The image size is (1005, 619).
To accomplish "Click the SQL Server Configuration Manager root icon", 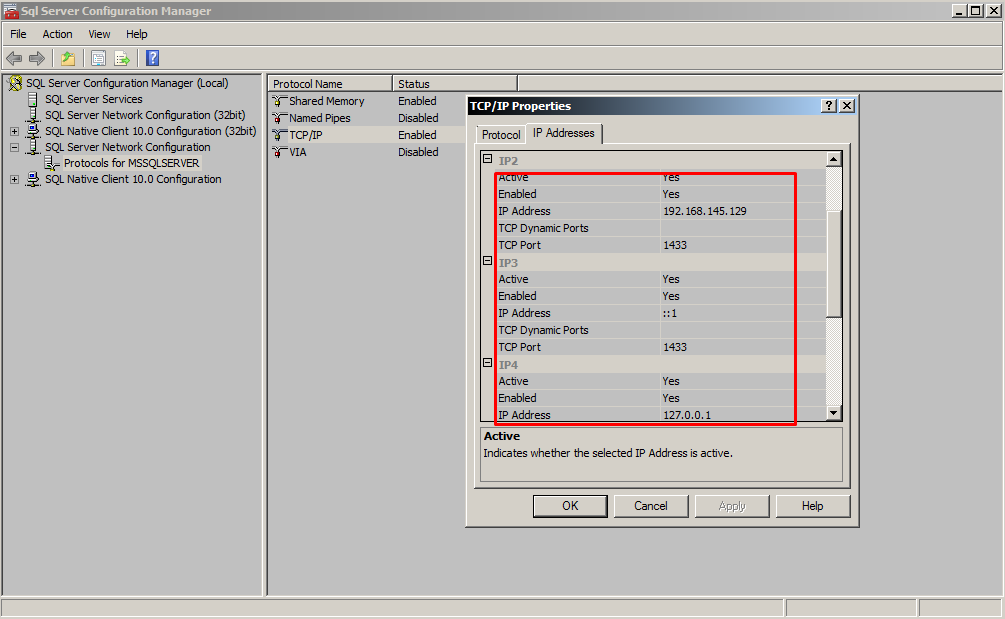I will point(15,83).
